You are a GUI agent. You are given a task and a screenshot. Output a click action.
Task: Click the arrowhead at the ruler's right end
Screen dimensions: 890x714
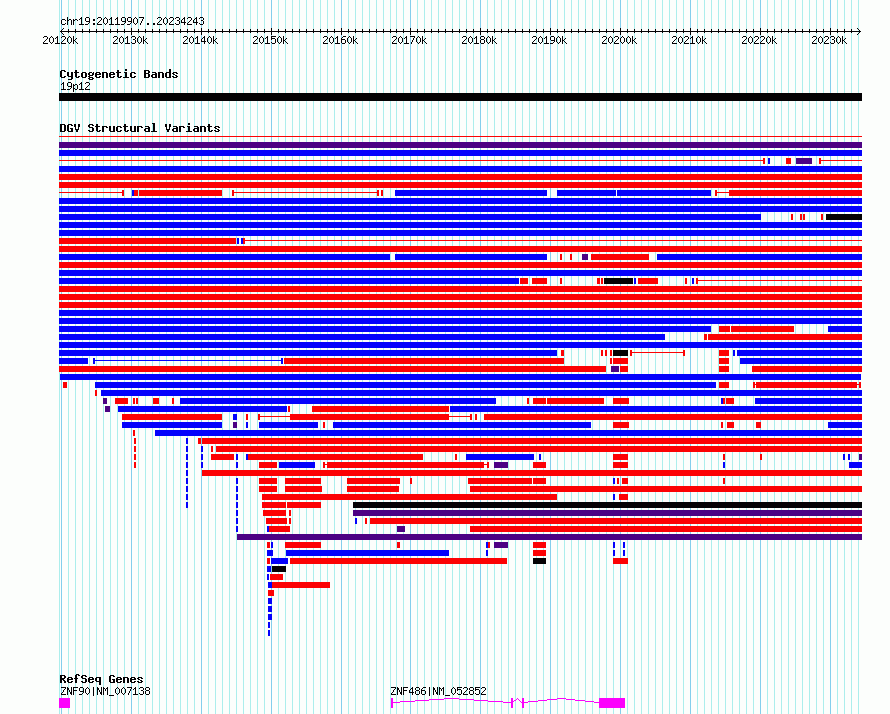point(859,31)
